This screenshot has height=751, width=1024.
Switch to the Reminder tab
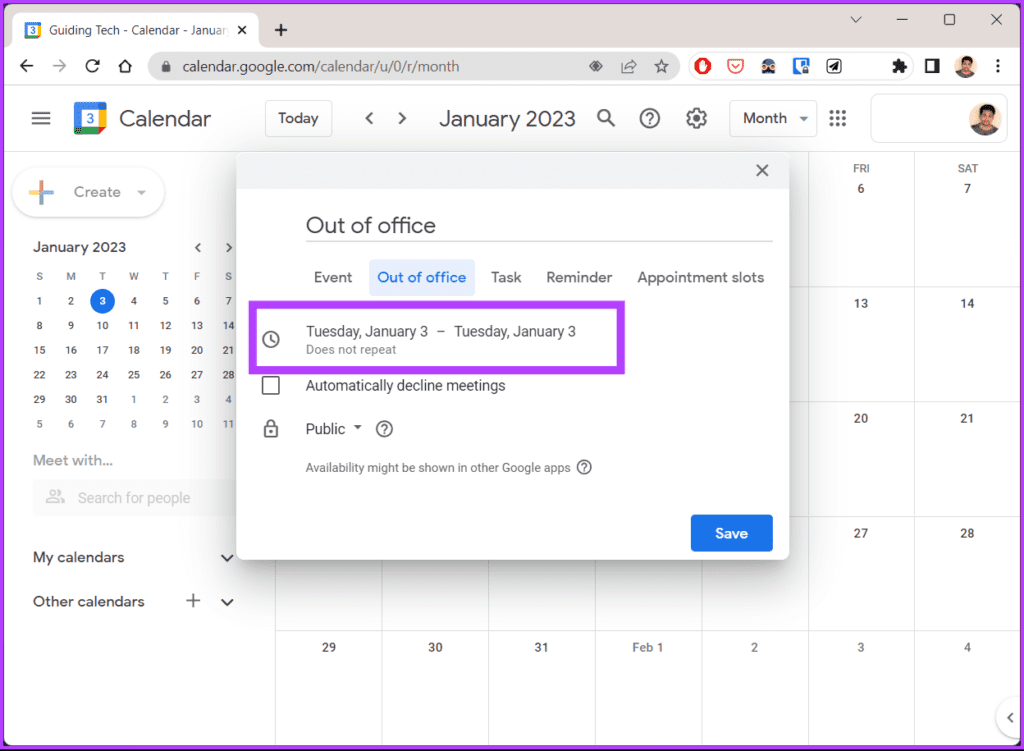tap(579, 278)
